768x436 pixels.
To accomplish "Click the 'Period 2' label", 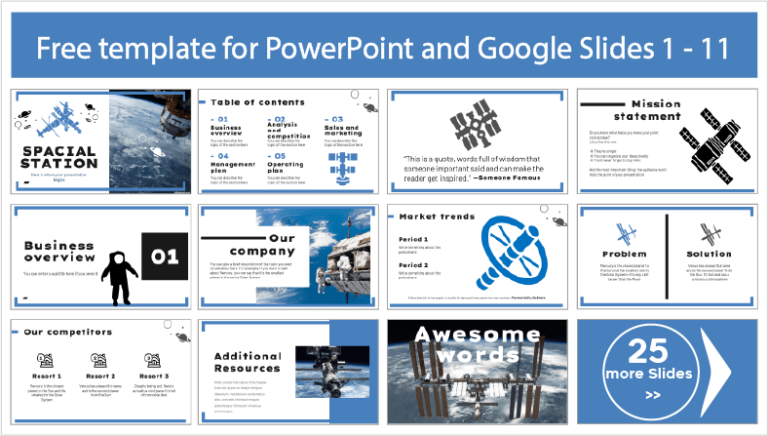I will point(413,265).
